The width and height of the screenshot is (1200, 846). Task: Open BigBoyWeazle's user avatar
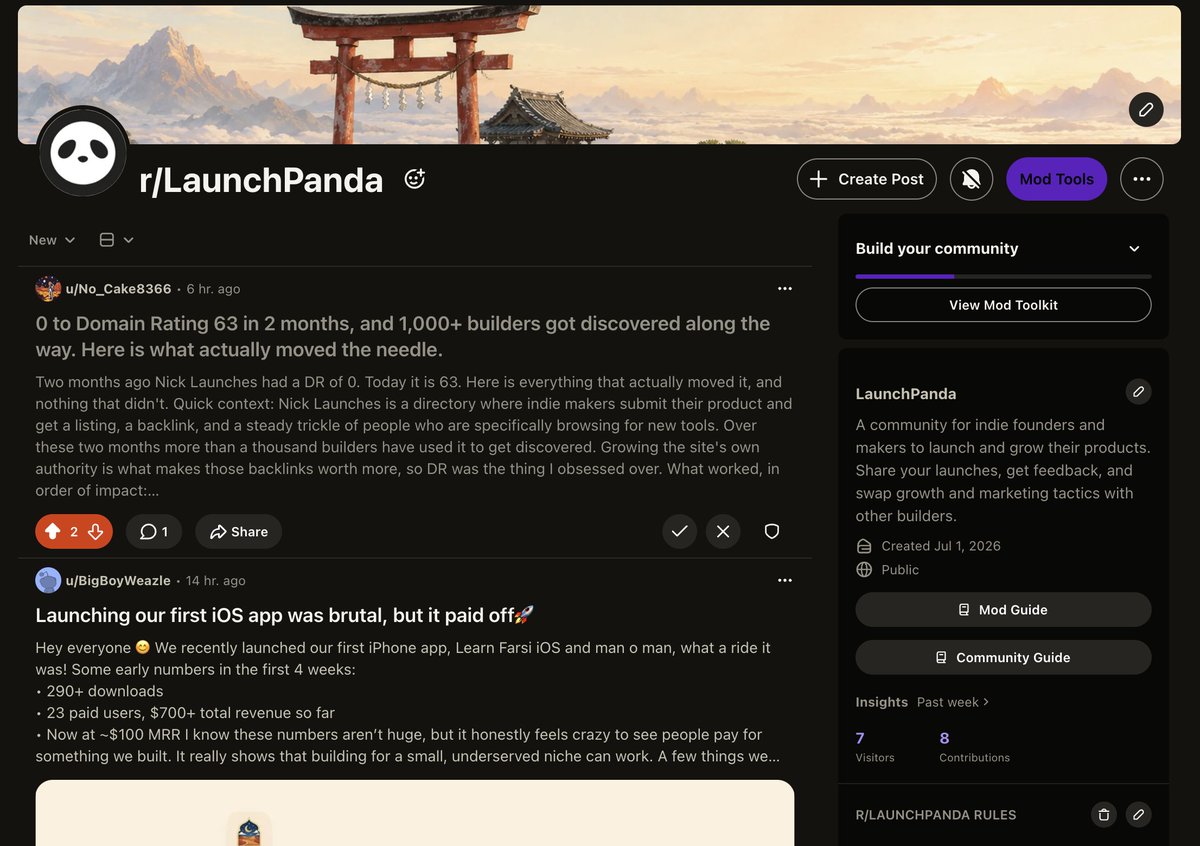[48, 581]
